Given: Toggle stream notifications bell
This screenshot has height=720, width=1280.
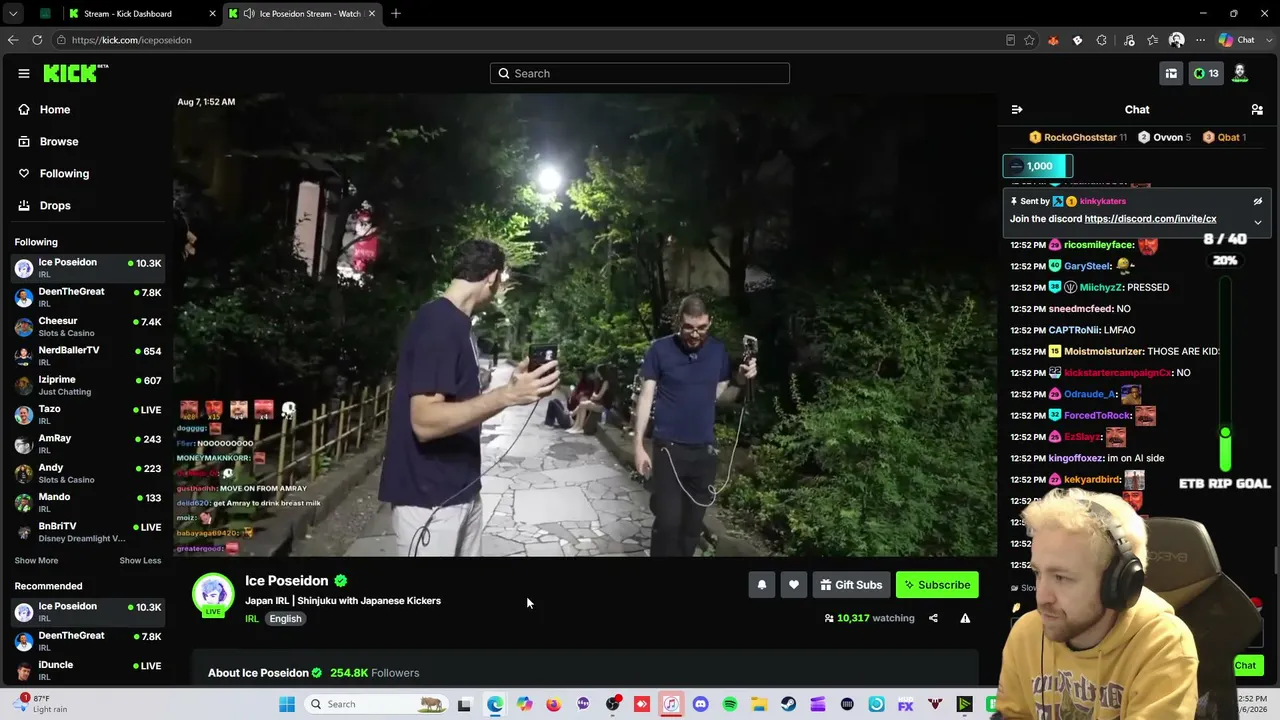Looking at the screenshot, I should [x=762, y=585].
